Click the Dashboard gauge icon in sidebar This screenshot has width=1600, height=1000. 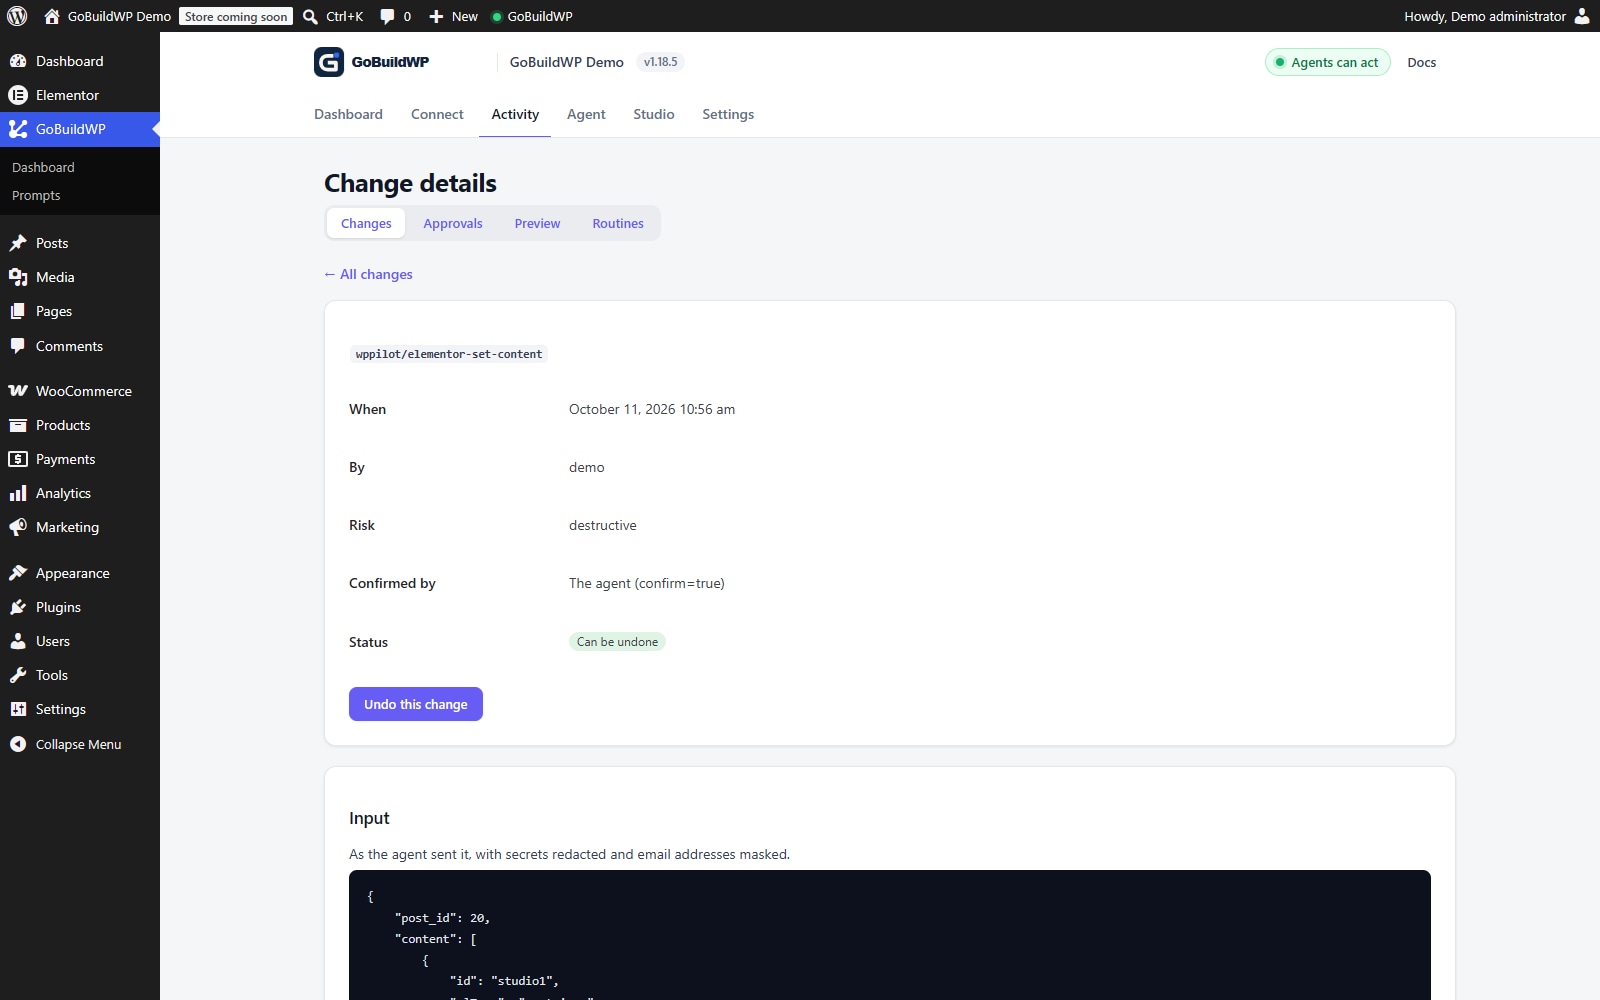pyautogui.click(x=18, y=61)
